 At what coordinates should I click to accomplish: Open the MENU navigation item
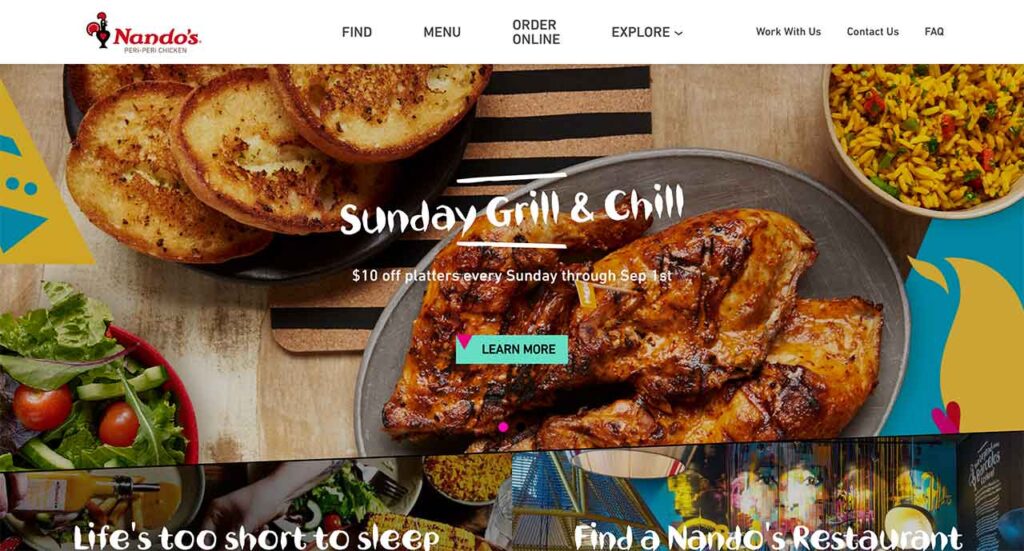pos(442,32)
